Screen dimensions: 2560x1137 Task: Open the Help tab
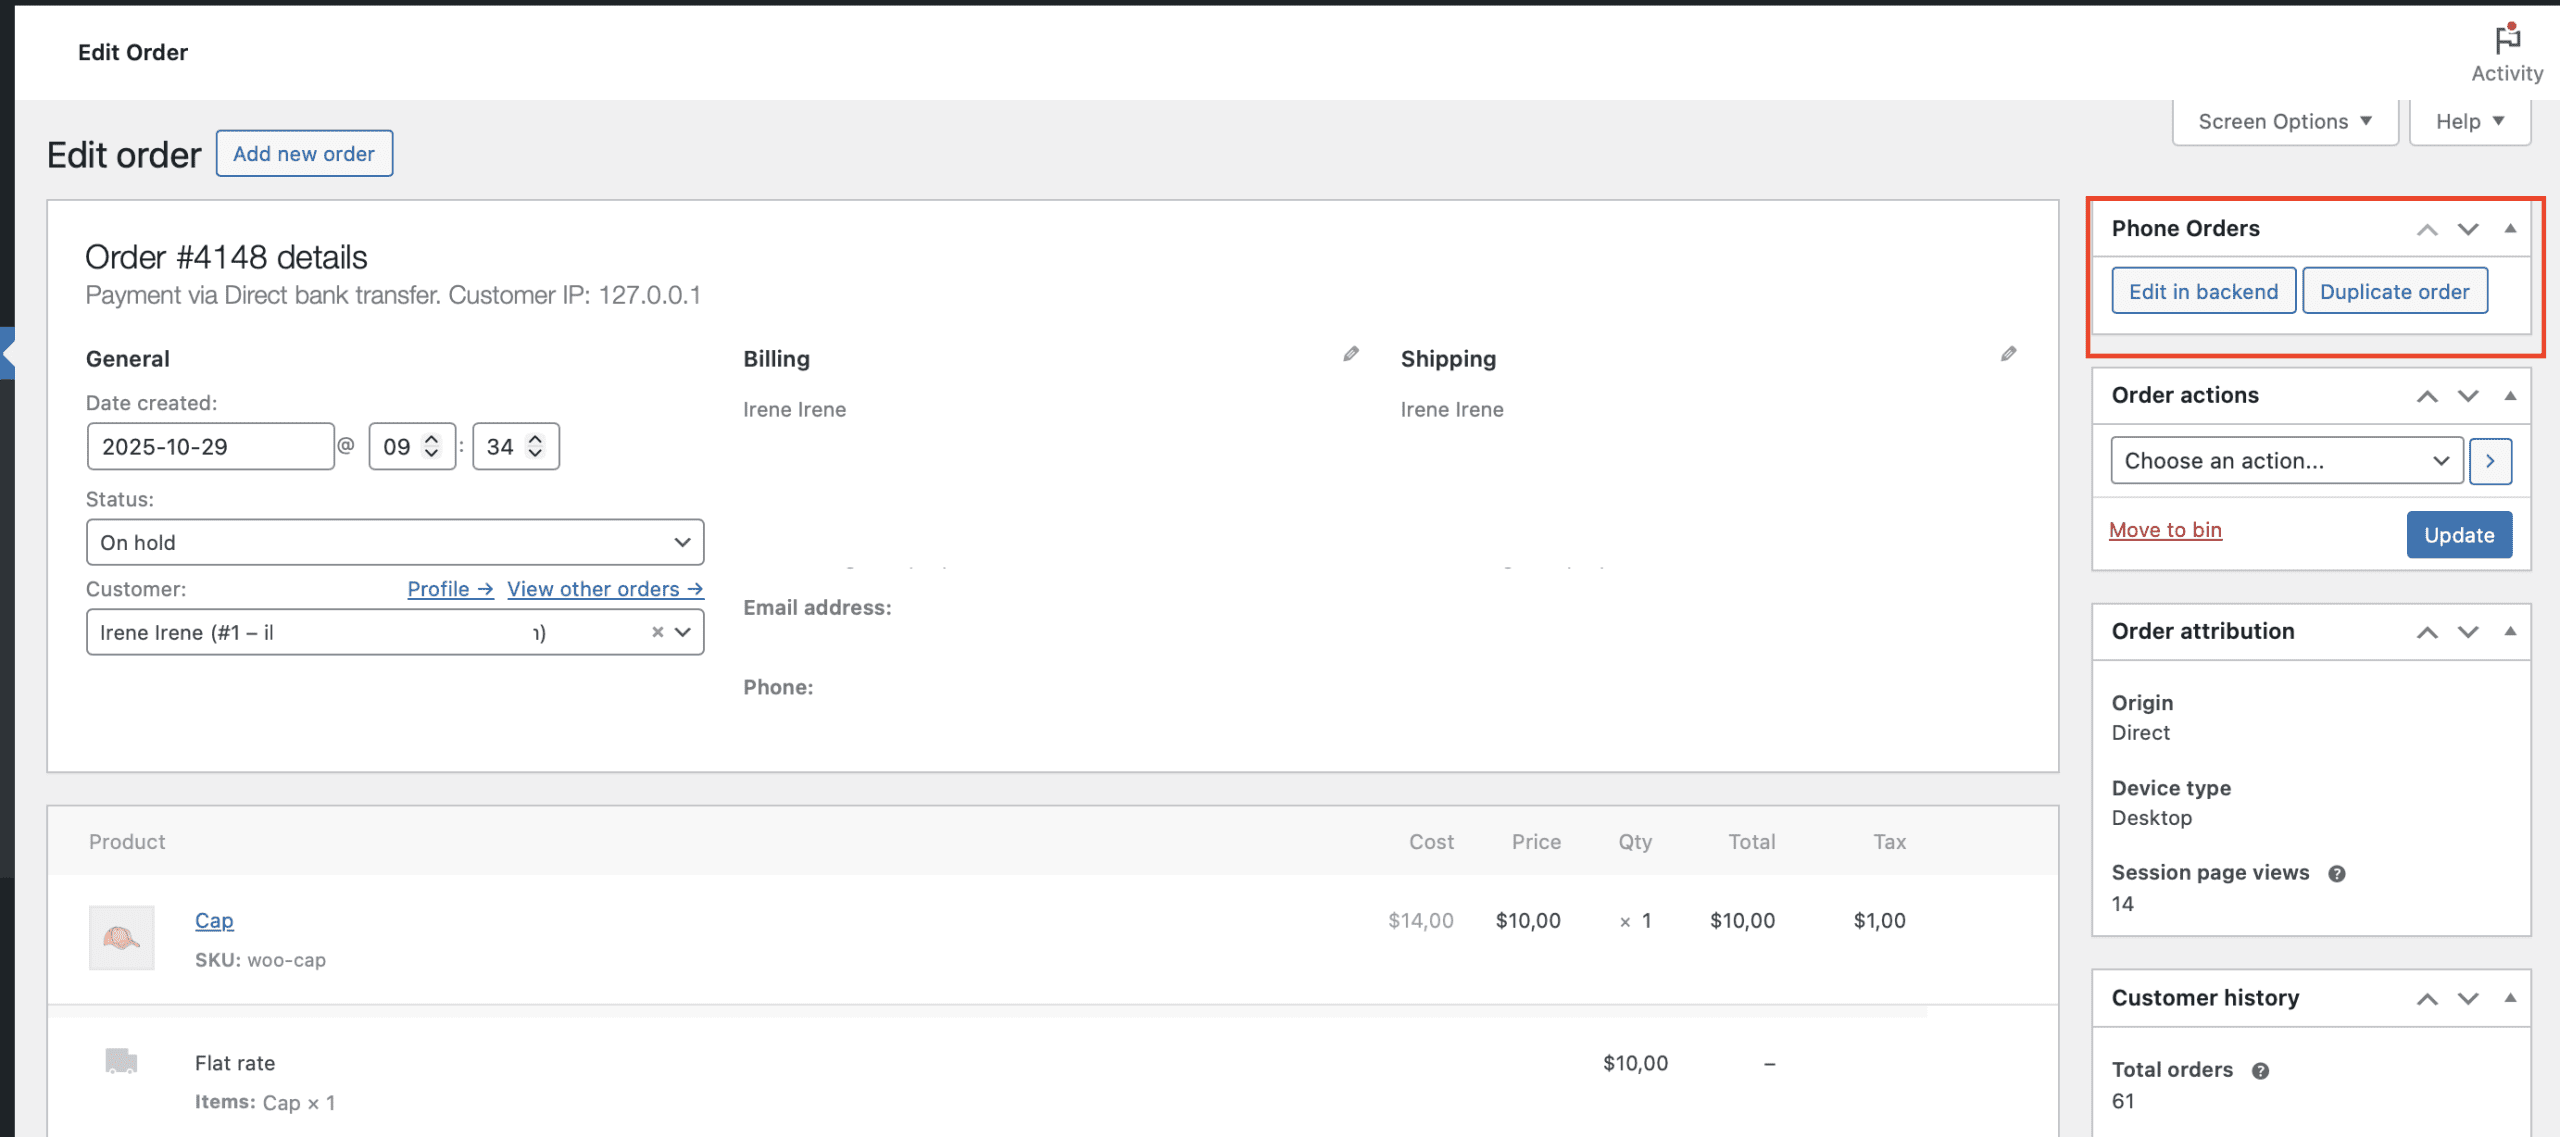pos(2469,122)
